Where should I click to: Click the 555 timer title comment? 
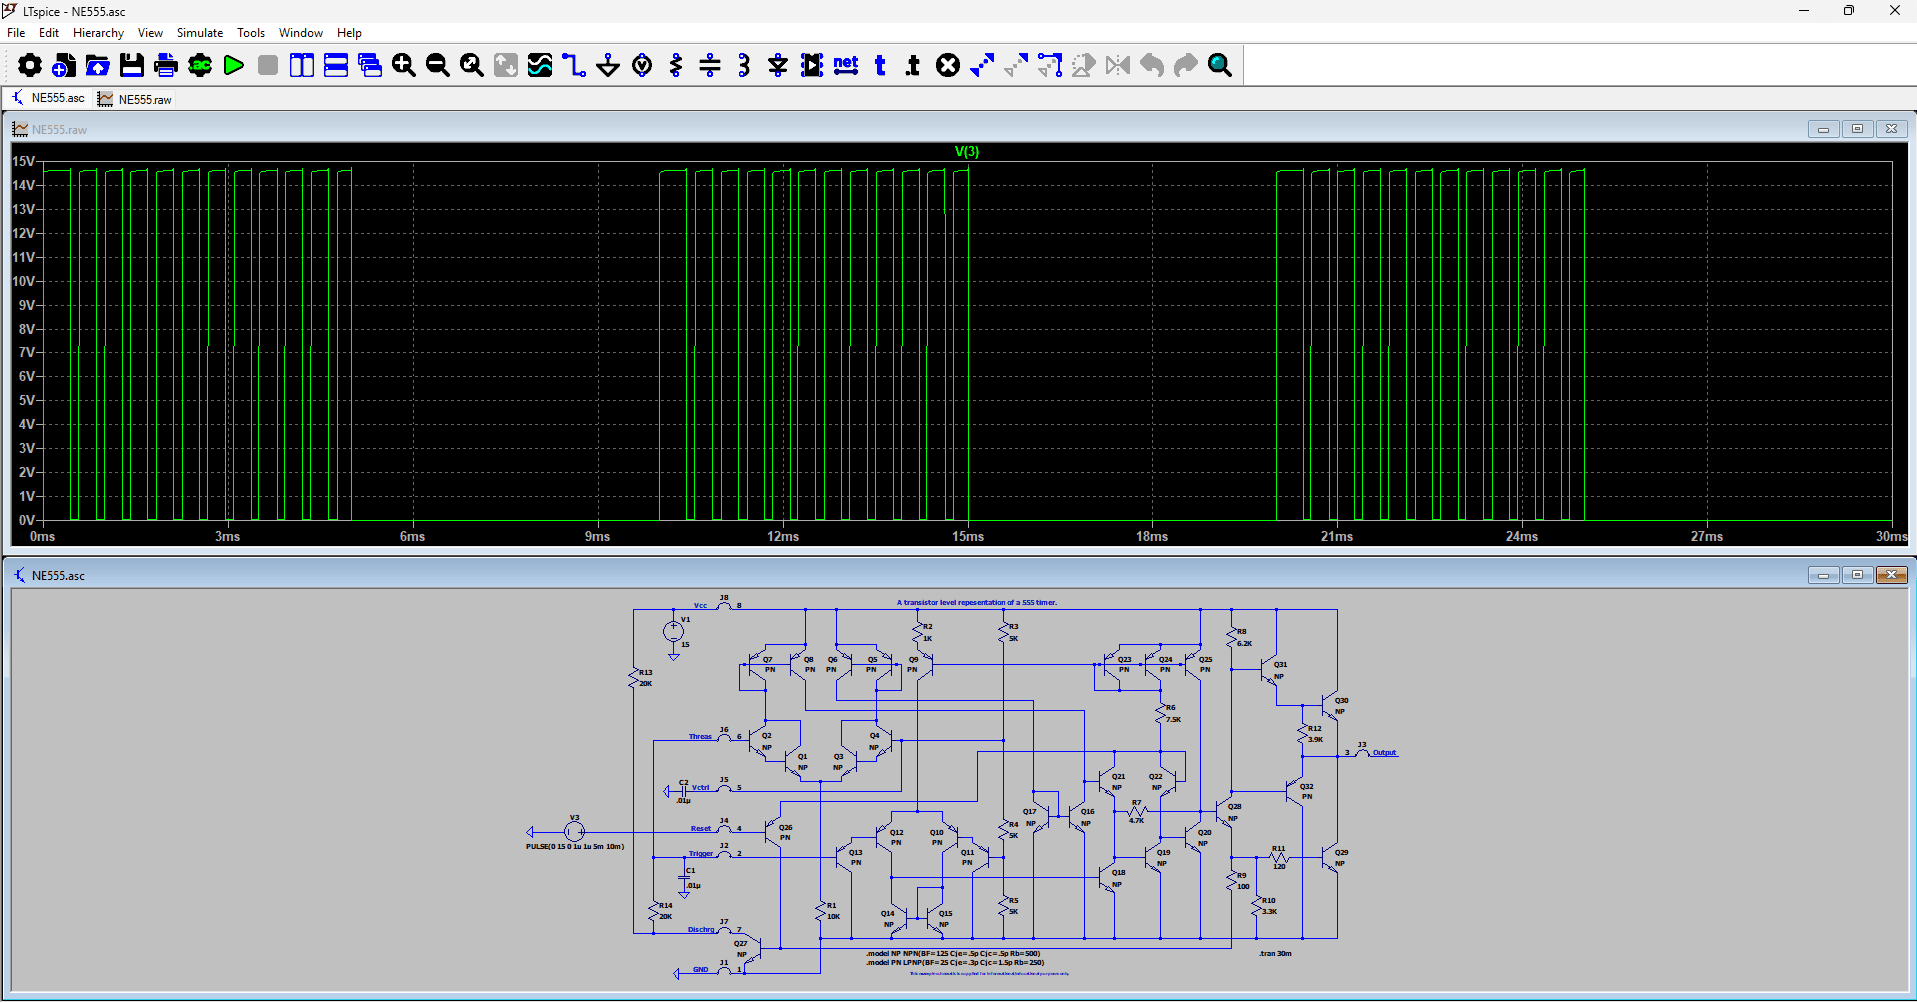click(x=977, y=603)
